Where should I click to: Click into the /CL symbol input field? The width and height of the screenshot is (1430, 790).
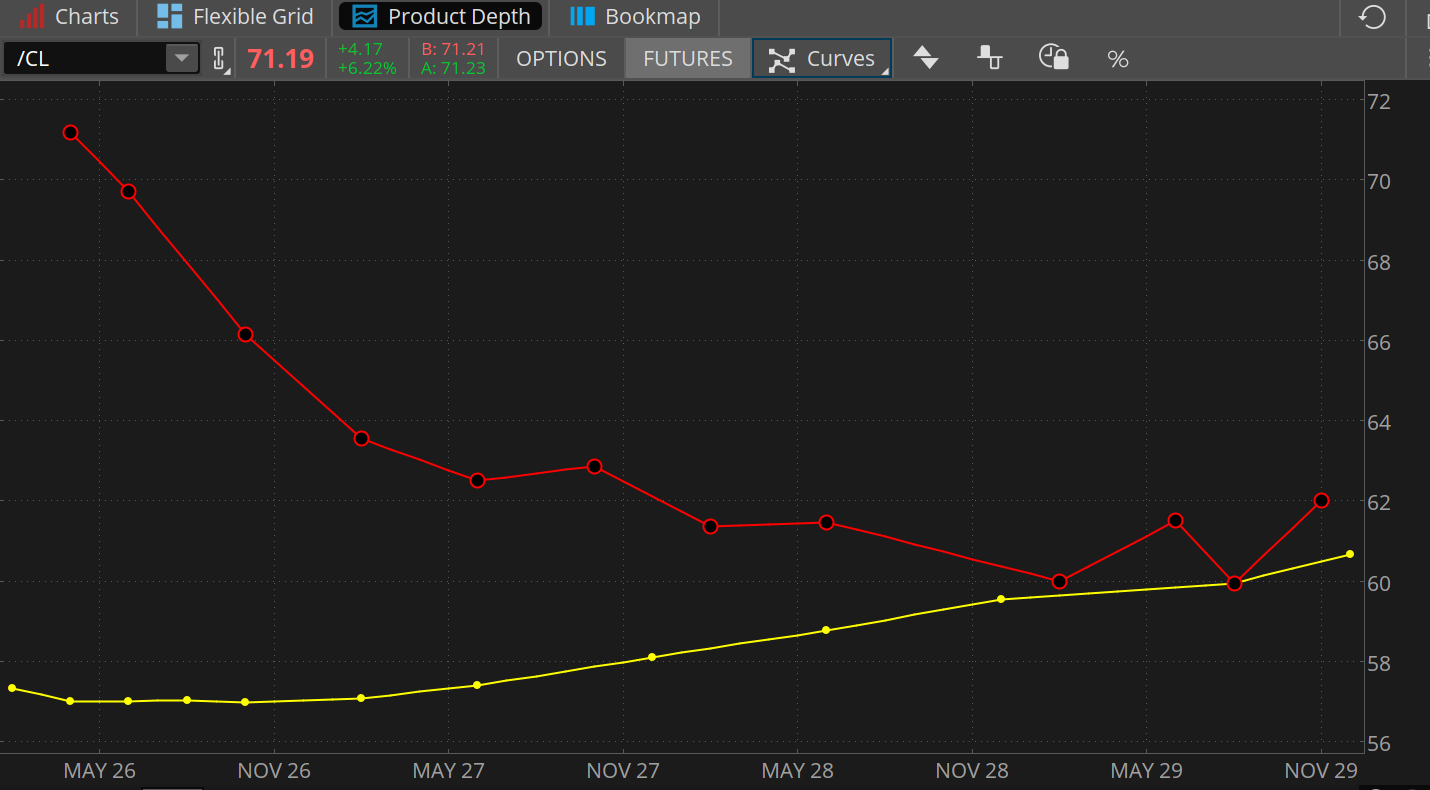85,59
